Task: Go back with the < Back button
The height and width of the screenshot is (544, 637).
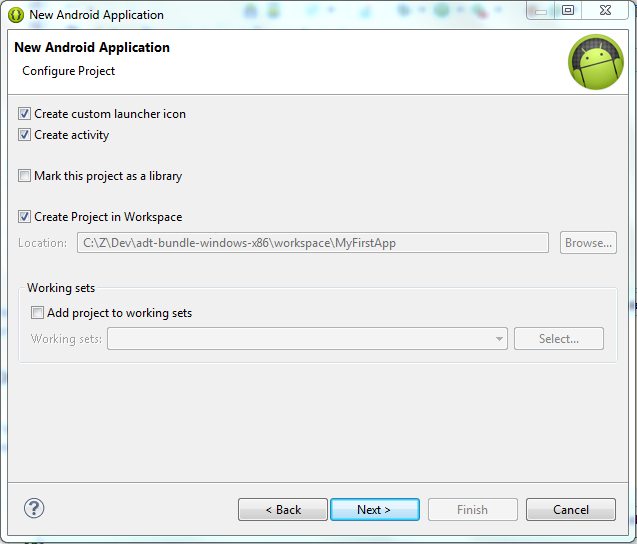Action: [283, 509]
